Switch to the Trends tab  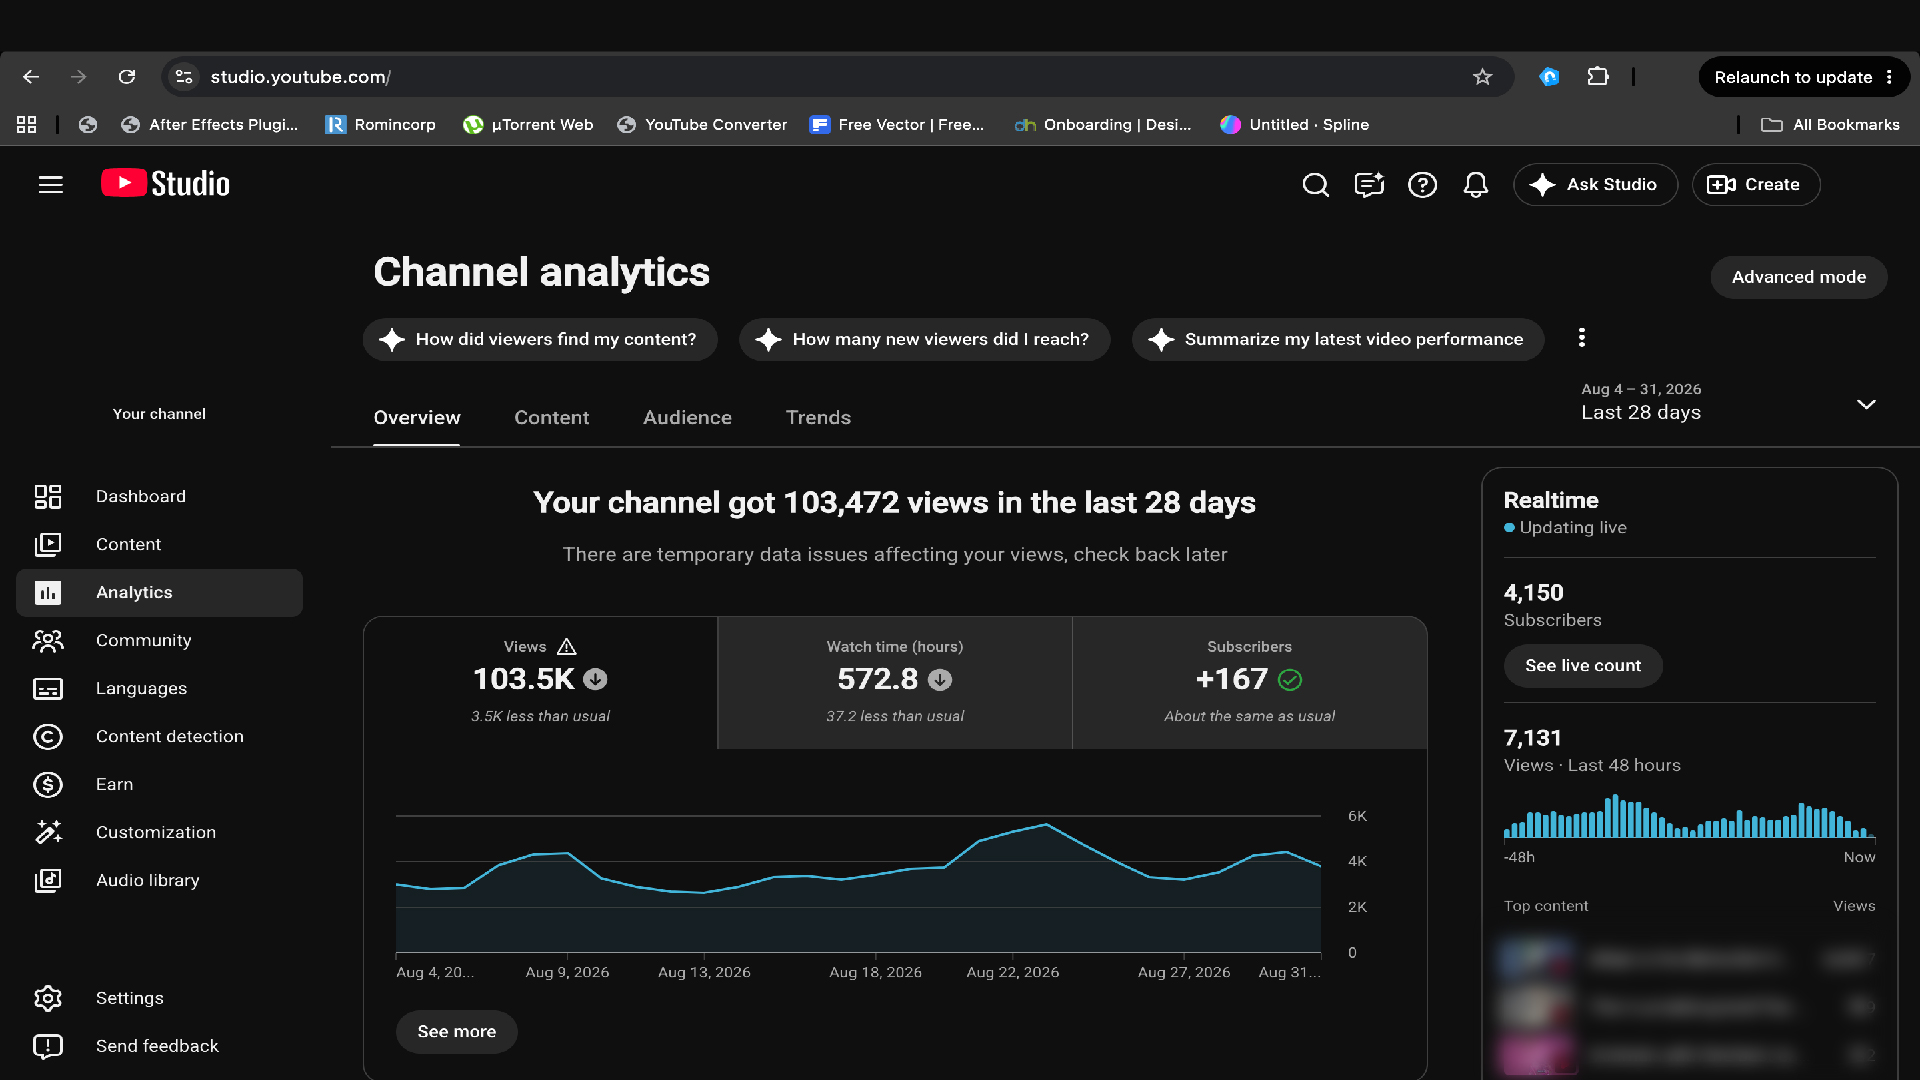818,418
